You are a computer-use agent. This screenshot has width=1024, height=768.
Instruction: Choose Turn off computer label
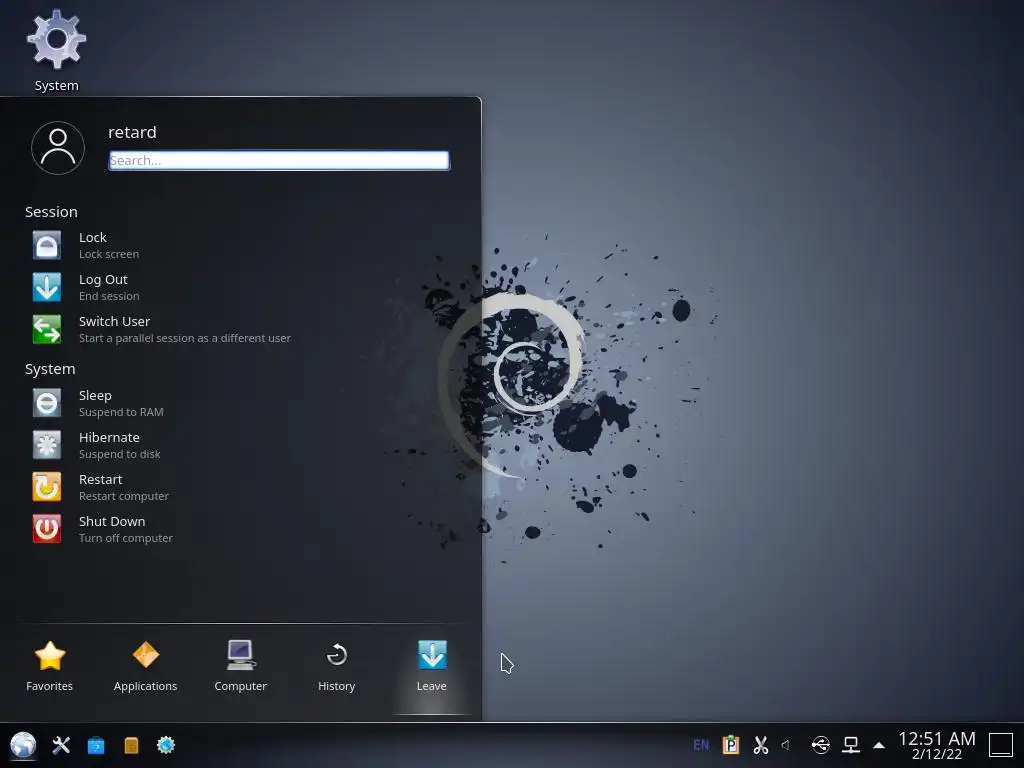click(126, 538)
